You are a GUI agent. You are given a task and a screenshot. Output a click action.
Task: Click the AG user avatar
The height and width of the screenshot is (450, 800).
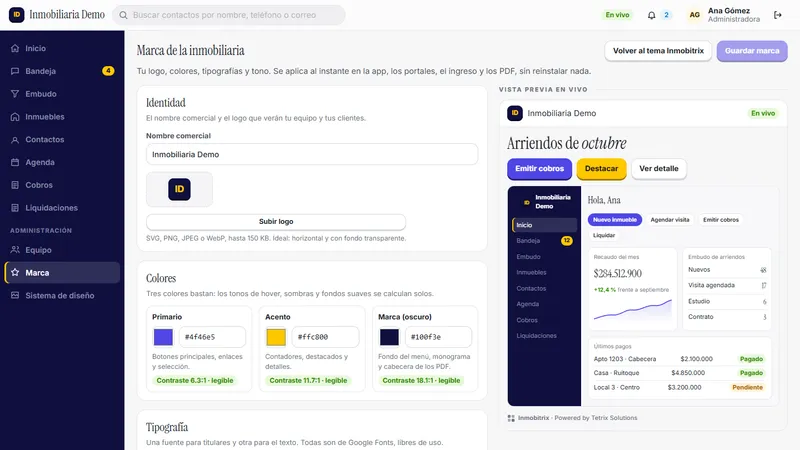[x=694, y=15]
